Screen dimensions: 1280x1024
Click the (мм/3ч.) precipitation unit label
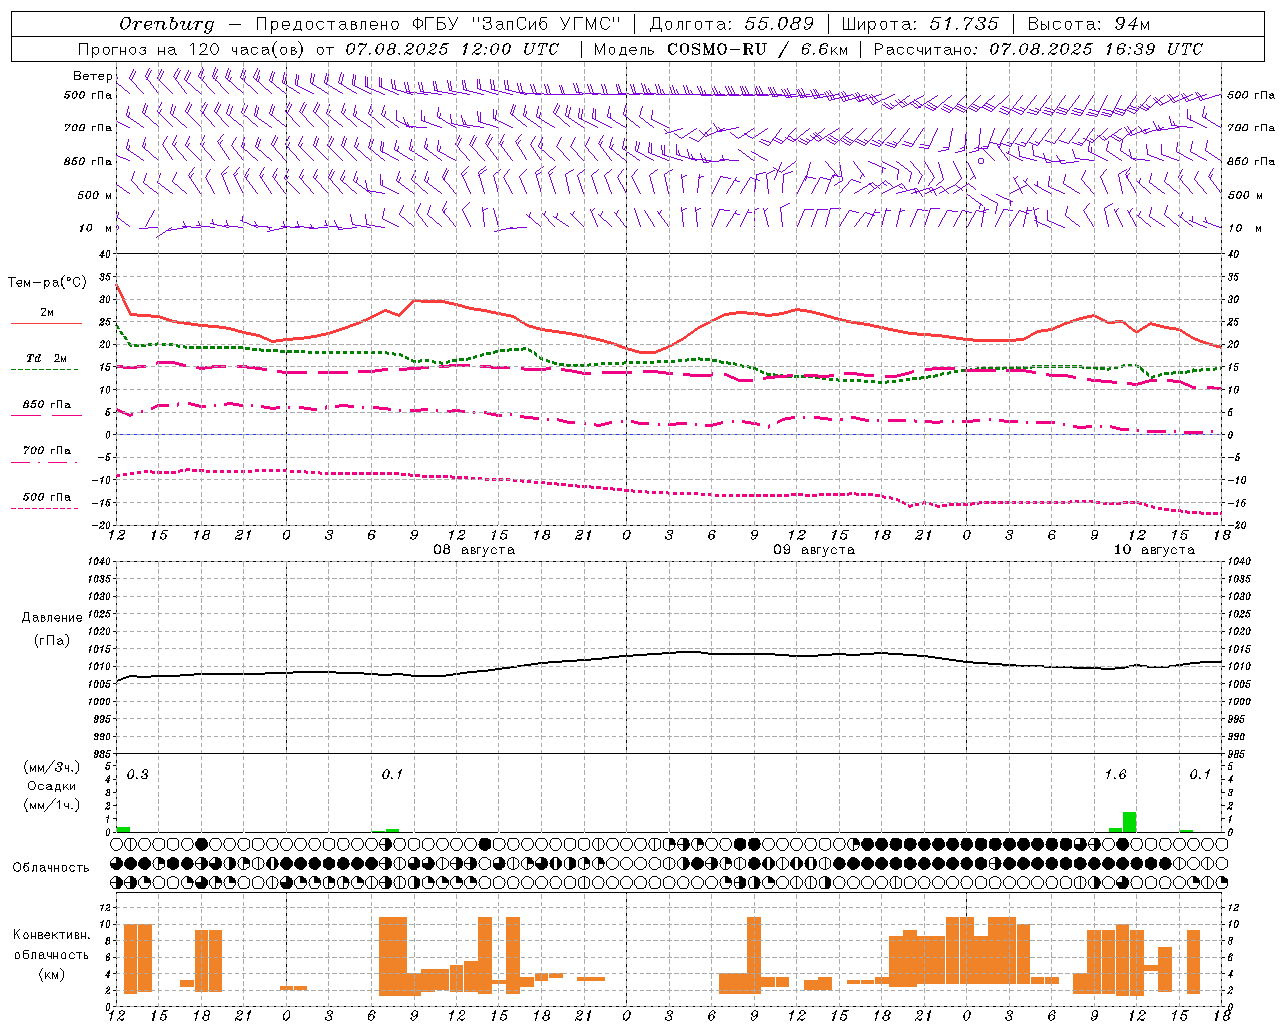coord(52,767)
